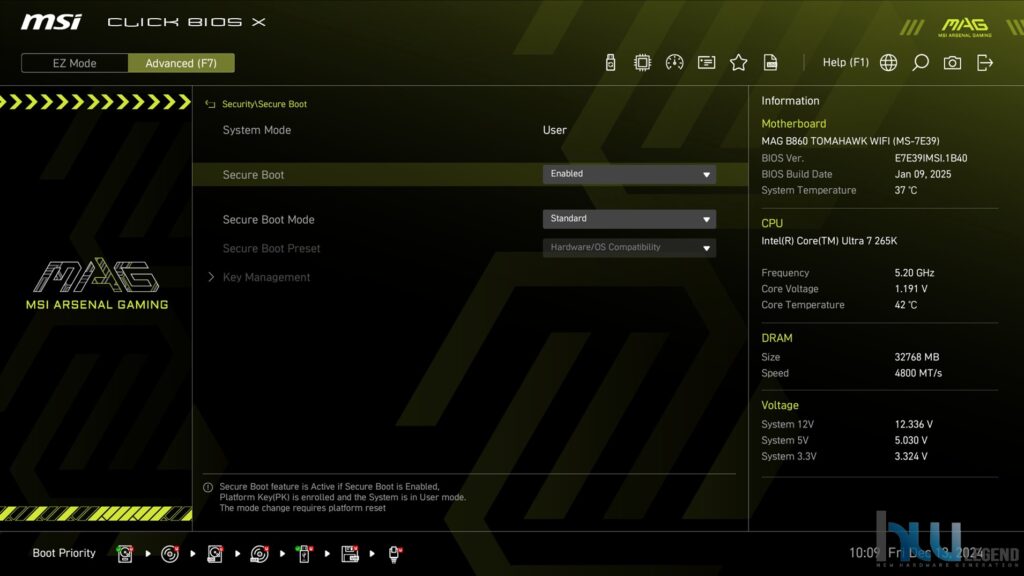
Task: Click the card-shaped icon left of the star
Action: click(x=707, y=63)
